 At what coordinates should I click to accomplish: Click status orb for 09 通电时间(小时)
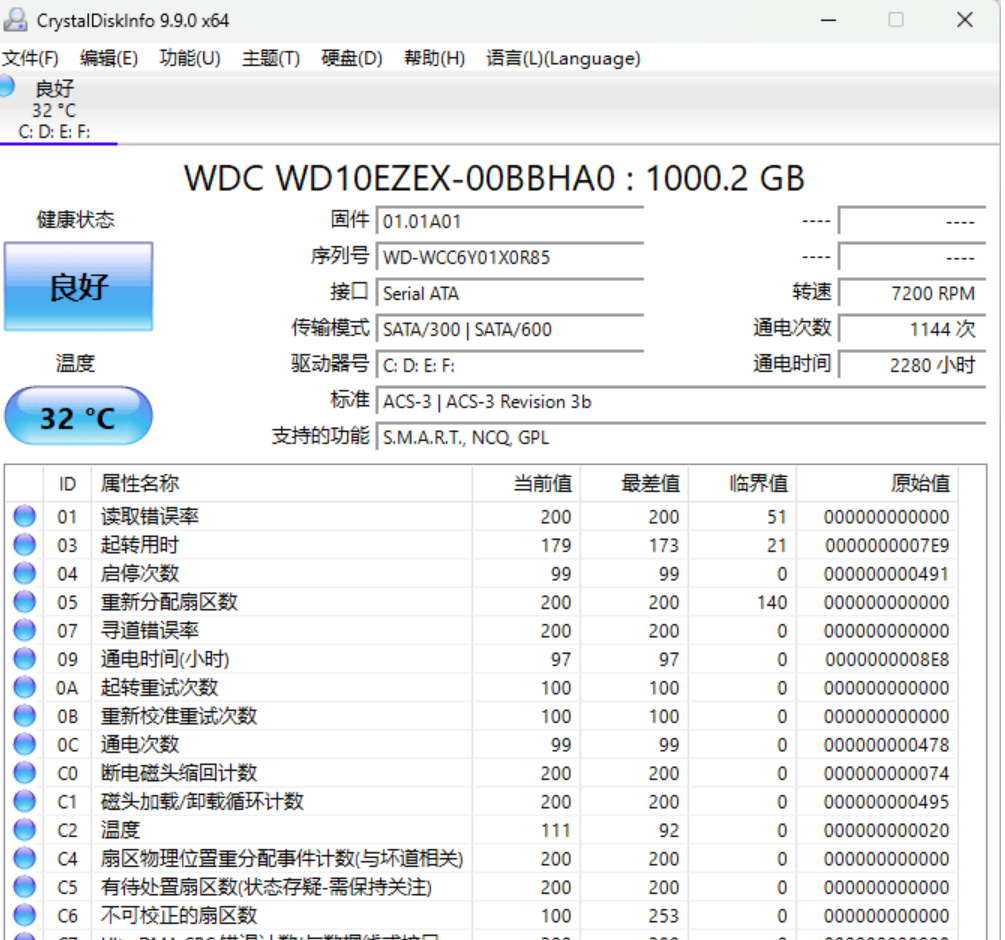click(x=24, y=659)
